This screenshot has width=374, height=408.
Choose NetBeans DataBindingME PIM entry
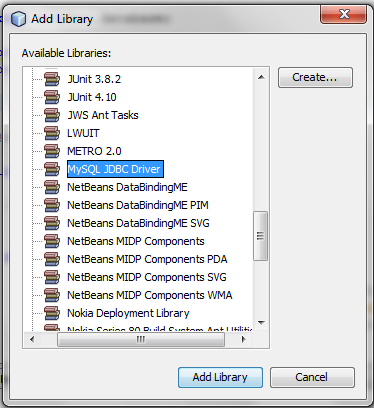pos(138,205)
